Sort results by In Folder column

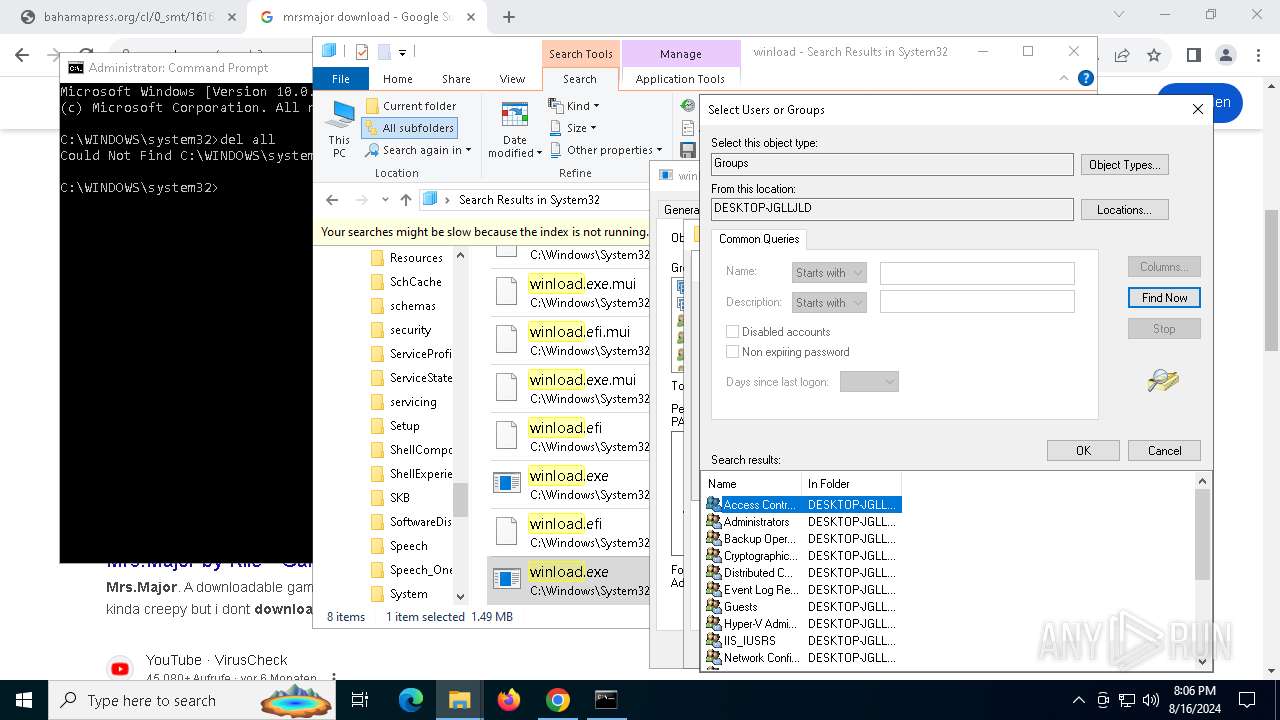point(852,484)
